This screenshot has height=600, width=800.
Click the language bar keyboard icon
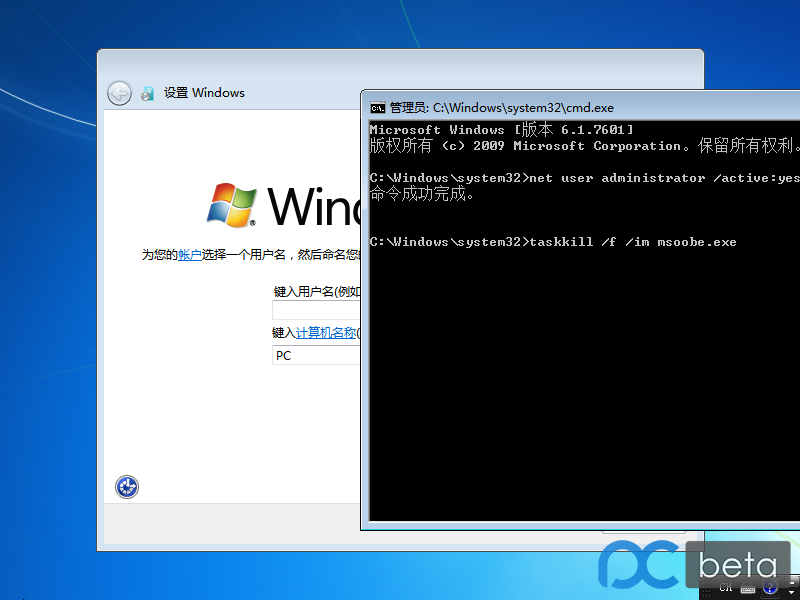pos(748,589)
